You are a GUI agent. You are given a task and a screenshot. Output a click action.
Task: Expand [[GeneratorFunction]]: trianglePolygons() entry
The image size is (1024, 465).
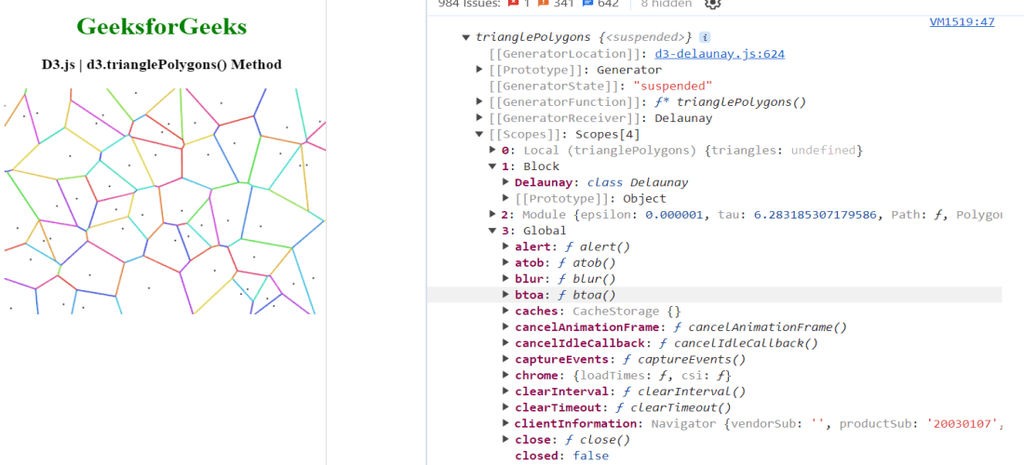point(480,102)
